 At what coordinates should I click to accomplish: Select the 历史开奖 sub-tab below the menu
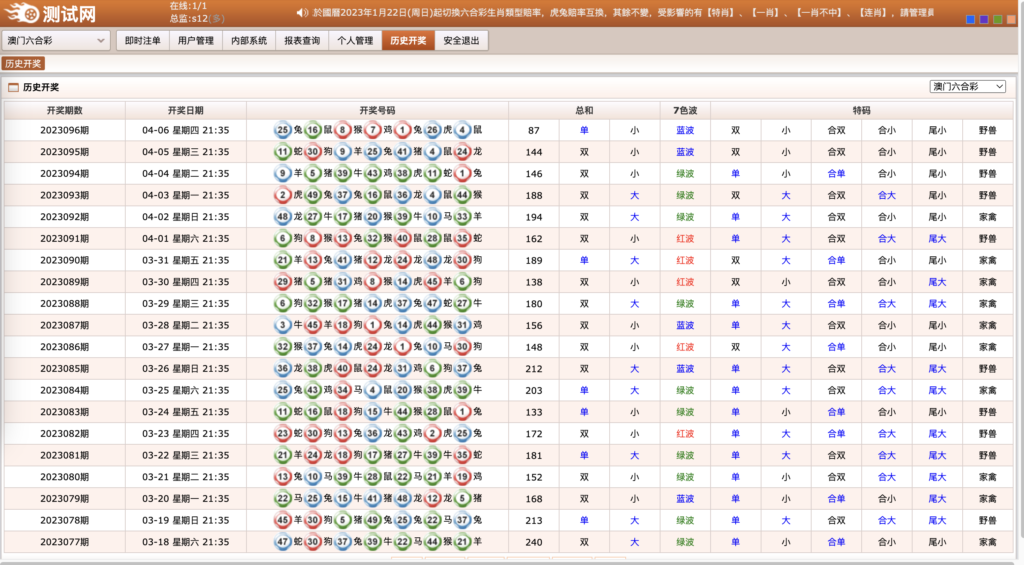23,64
